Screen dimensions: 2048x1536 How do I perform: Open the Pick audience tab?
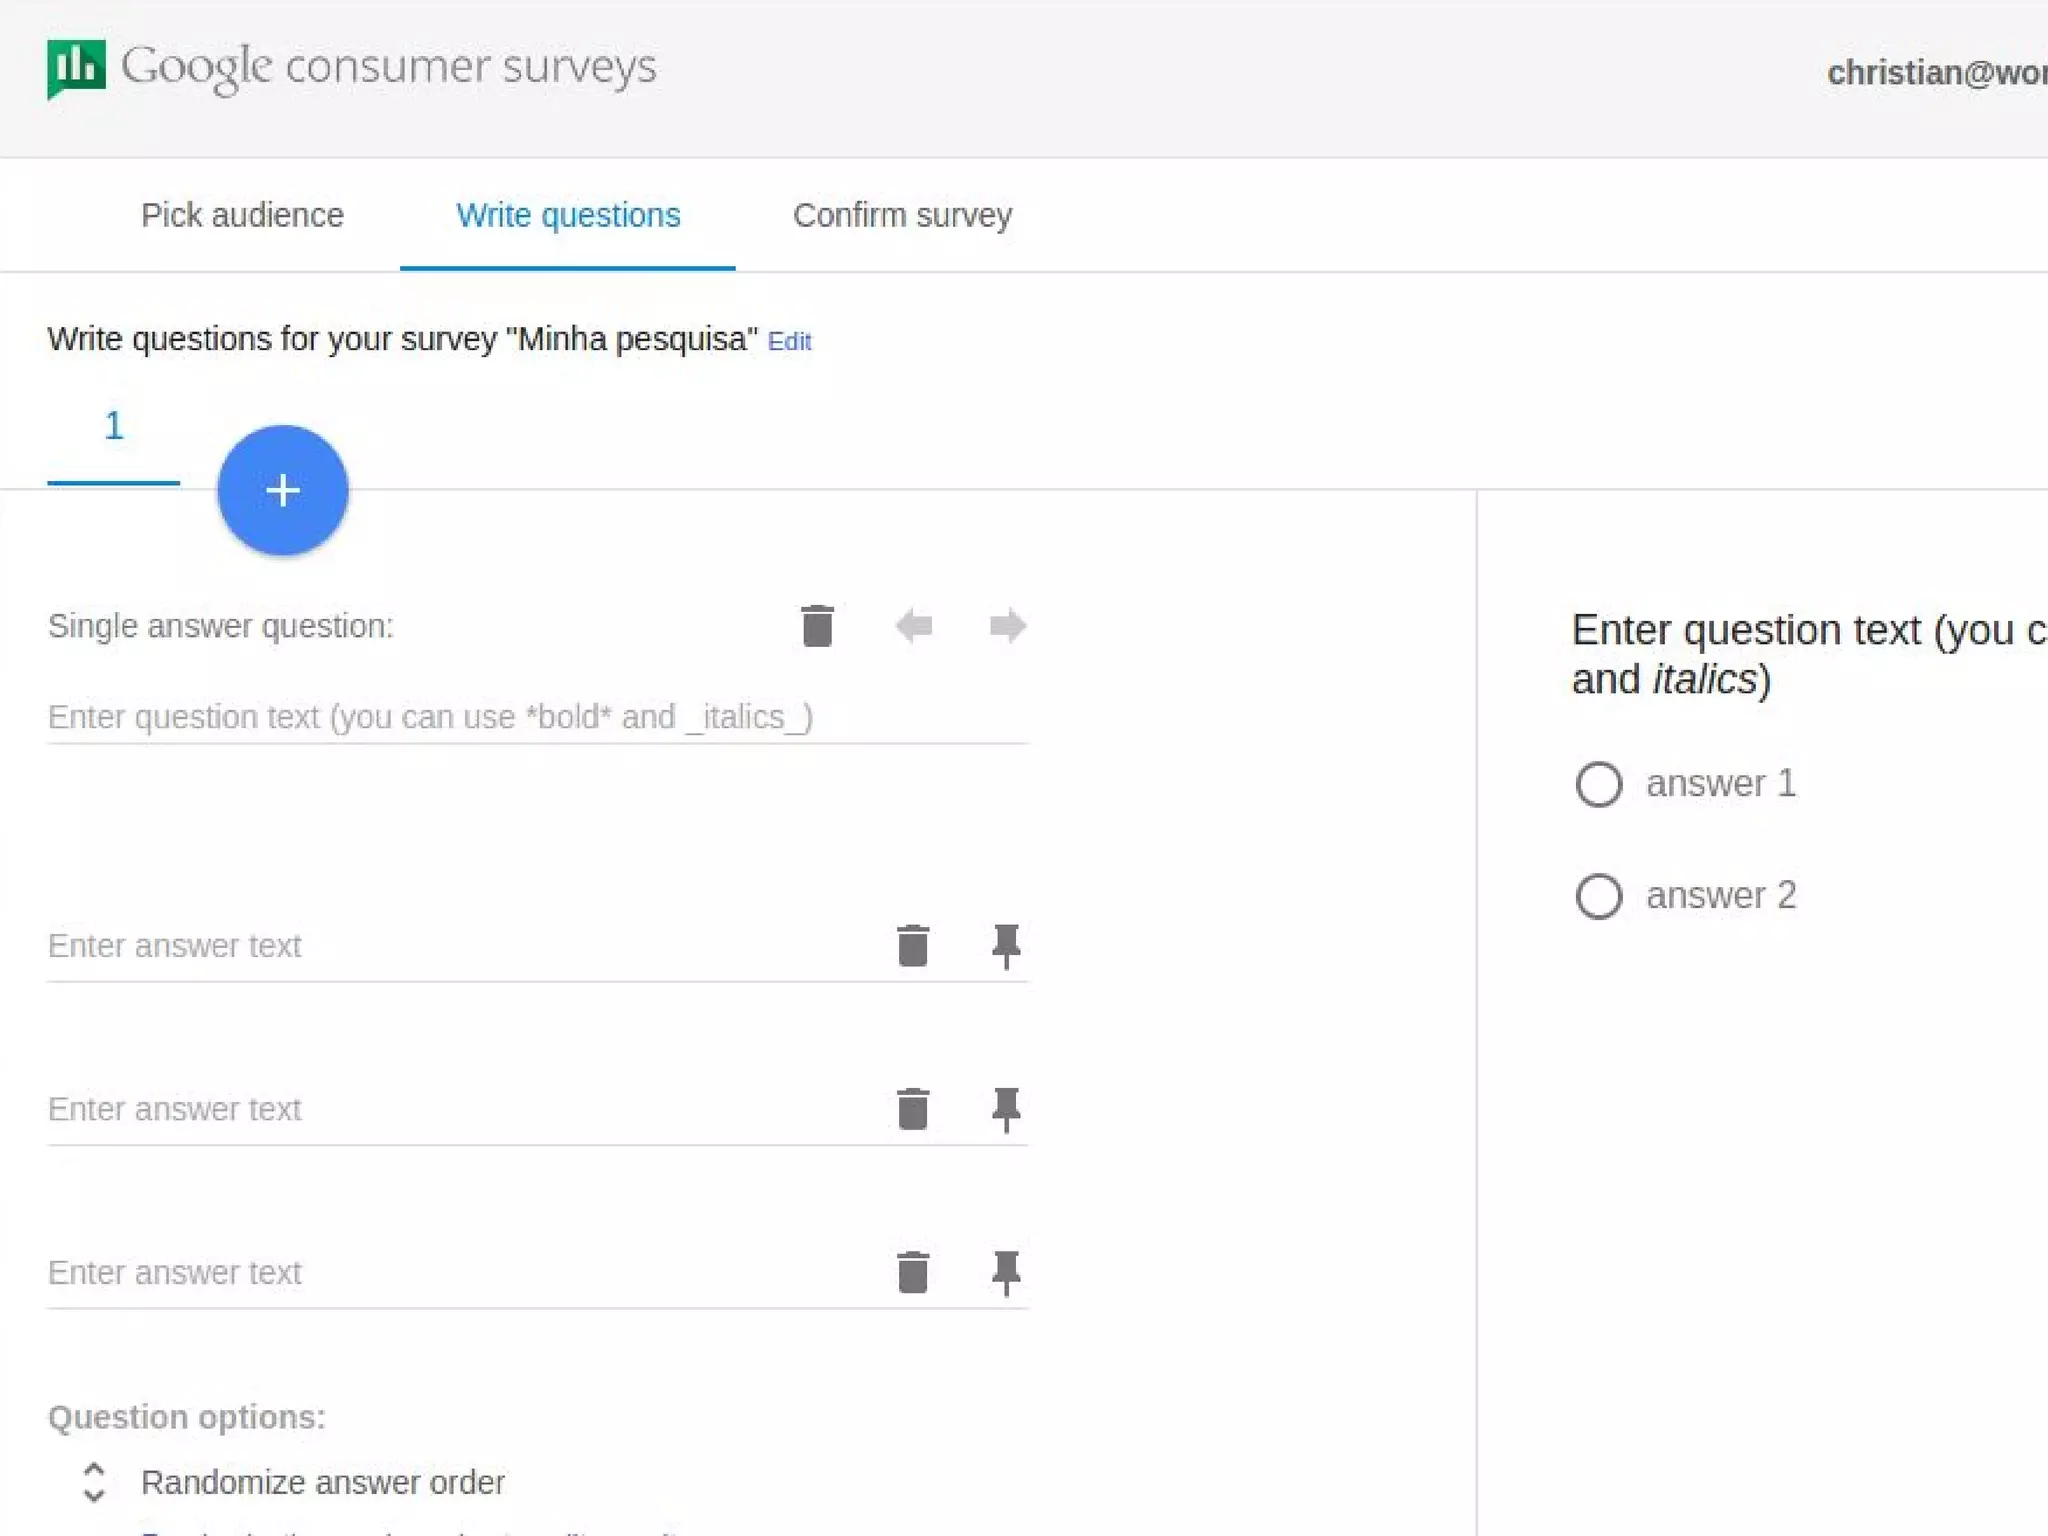tap(242, 216)
